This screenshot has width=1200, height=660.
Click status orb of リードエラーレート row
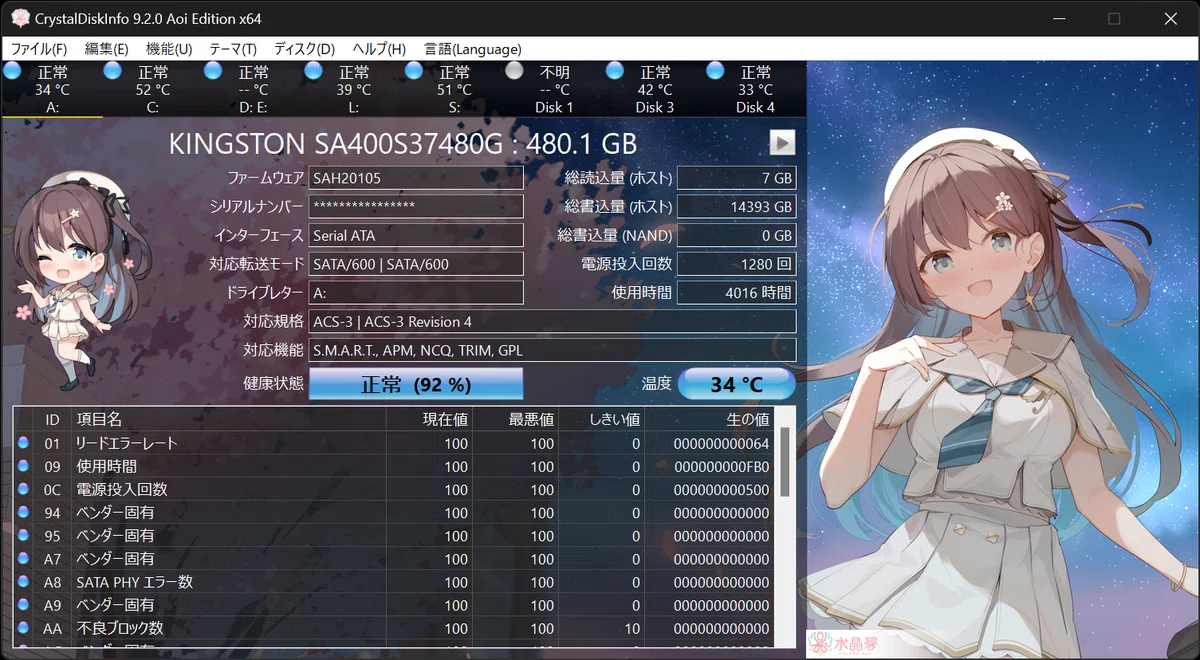24,443
